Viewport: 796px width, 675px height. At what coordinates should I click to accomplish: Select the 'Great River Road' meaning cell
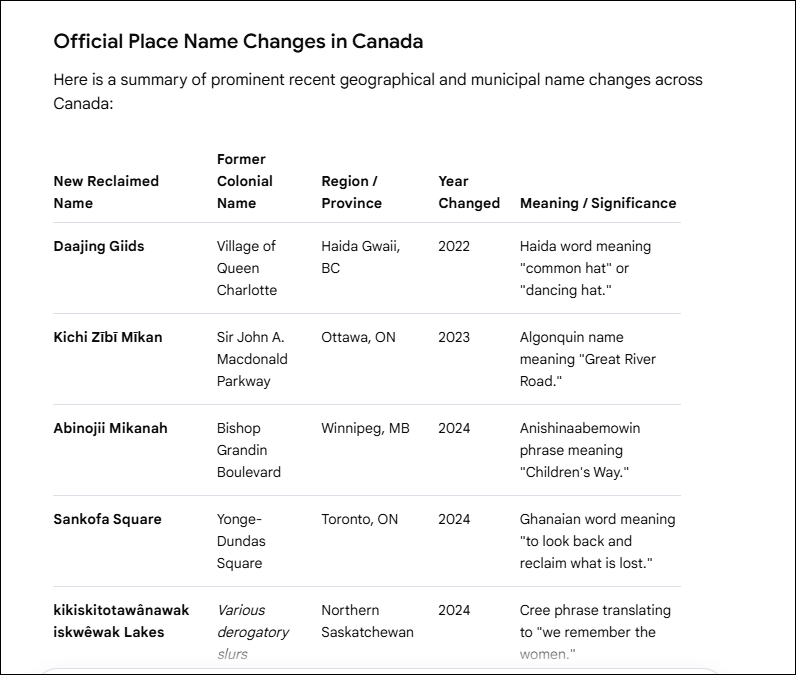point(588,359)
